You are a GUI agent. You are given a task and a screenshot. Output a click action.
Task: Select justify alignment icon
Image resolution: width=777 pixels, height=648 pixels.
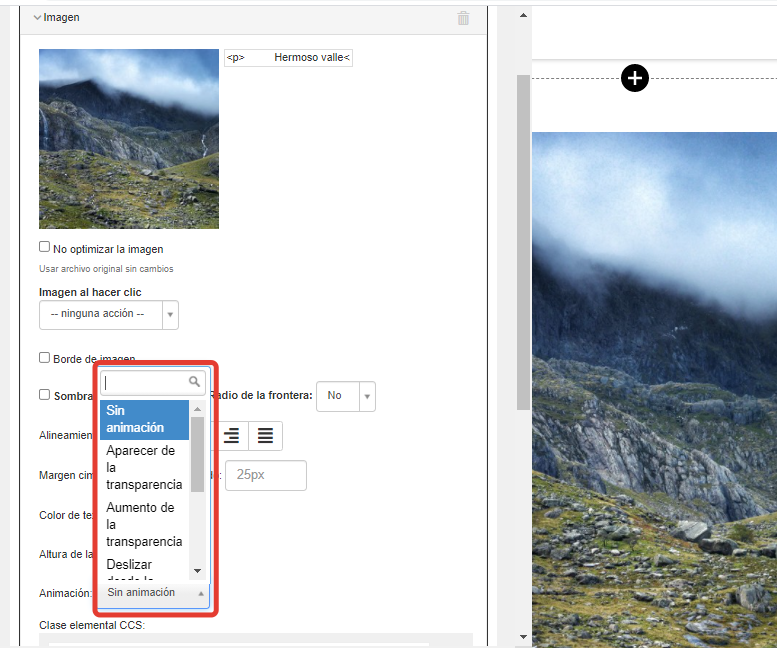(265, 436)
